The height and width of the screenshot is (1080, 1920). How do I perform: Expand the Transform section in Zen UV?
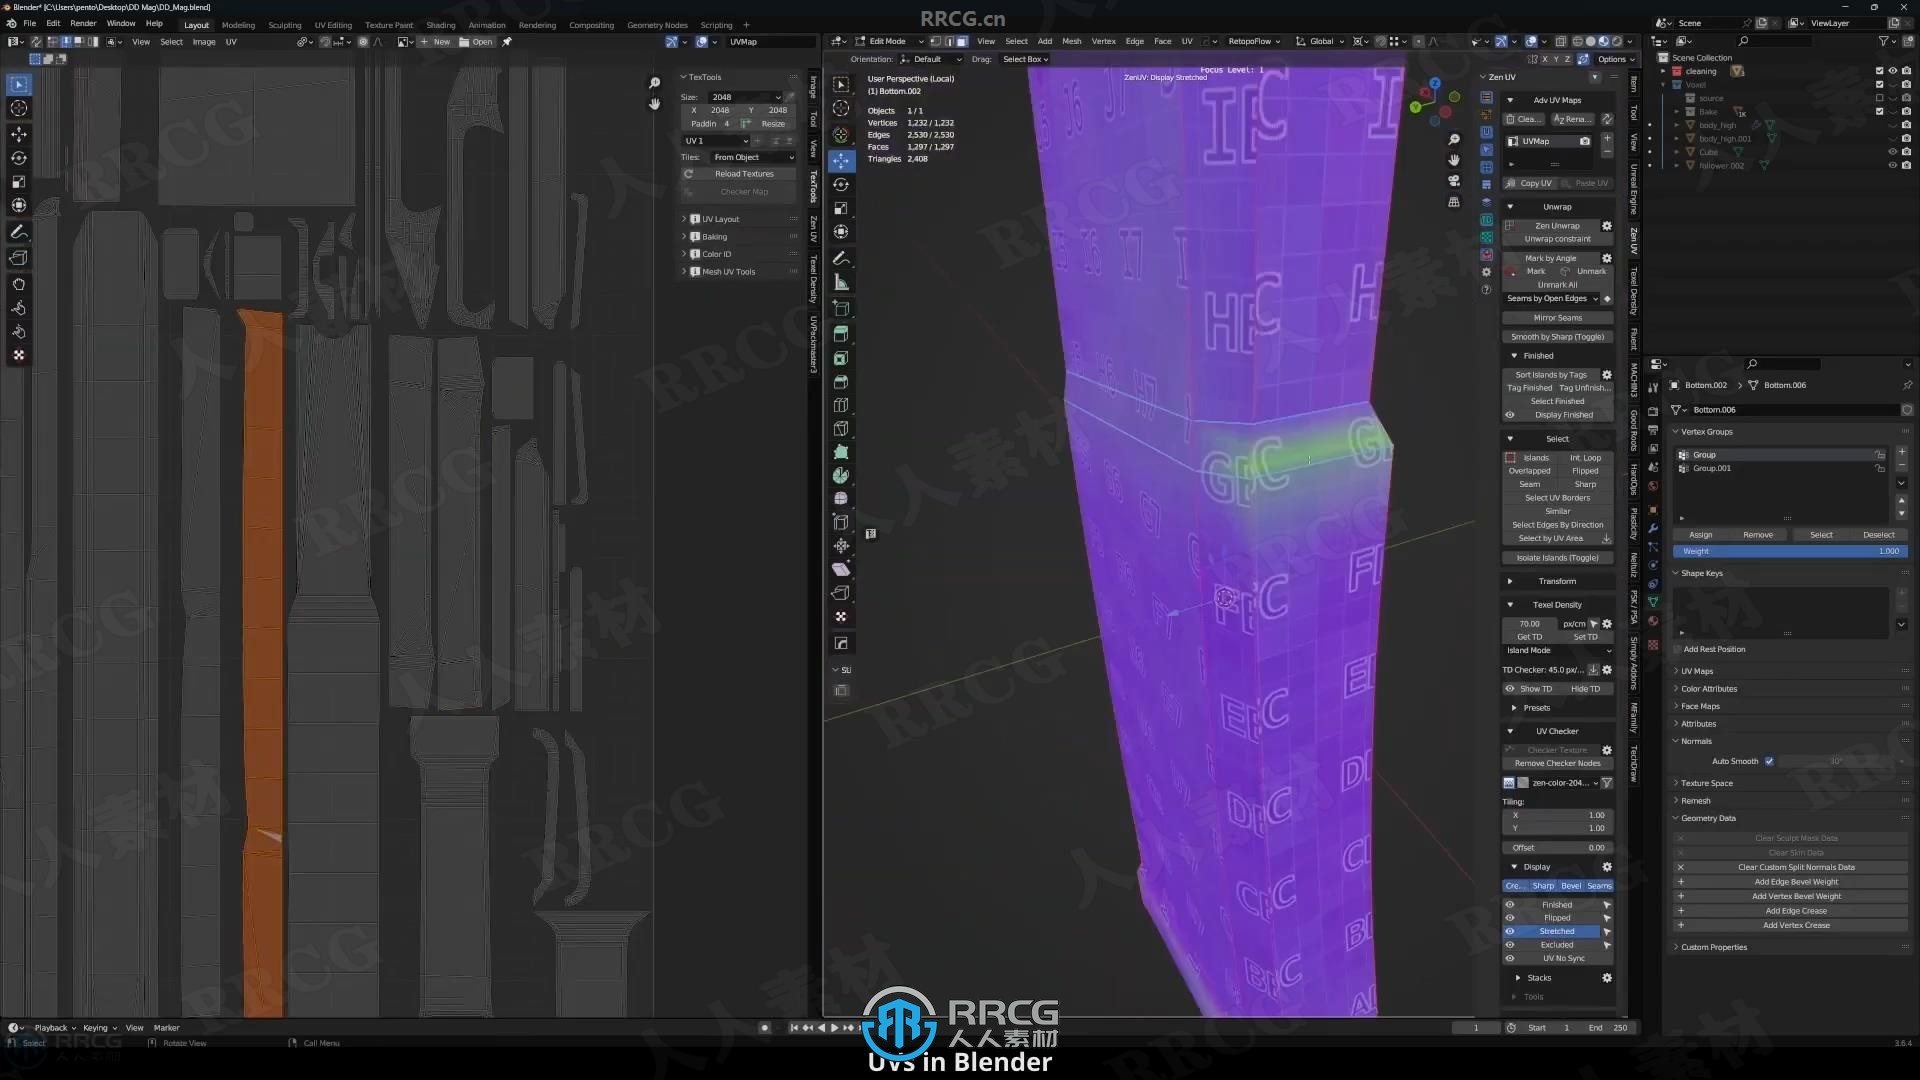(1558, 581)
